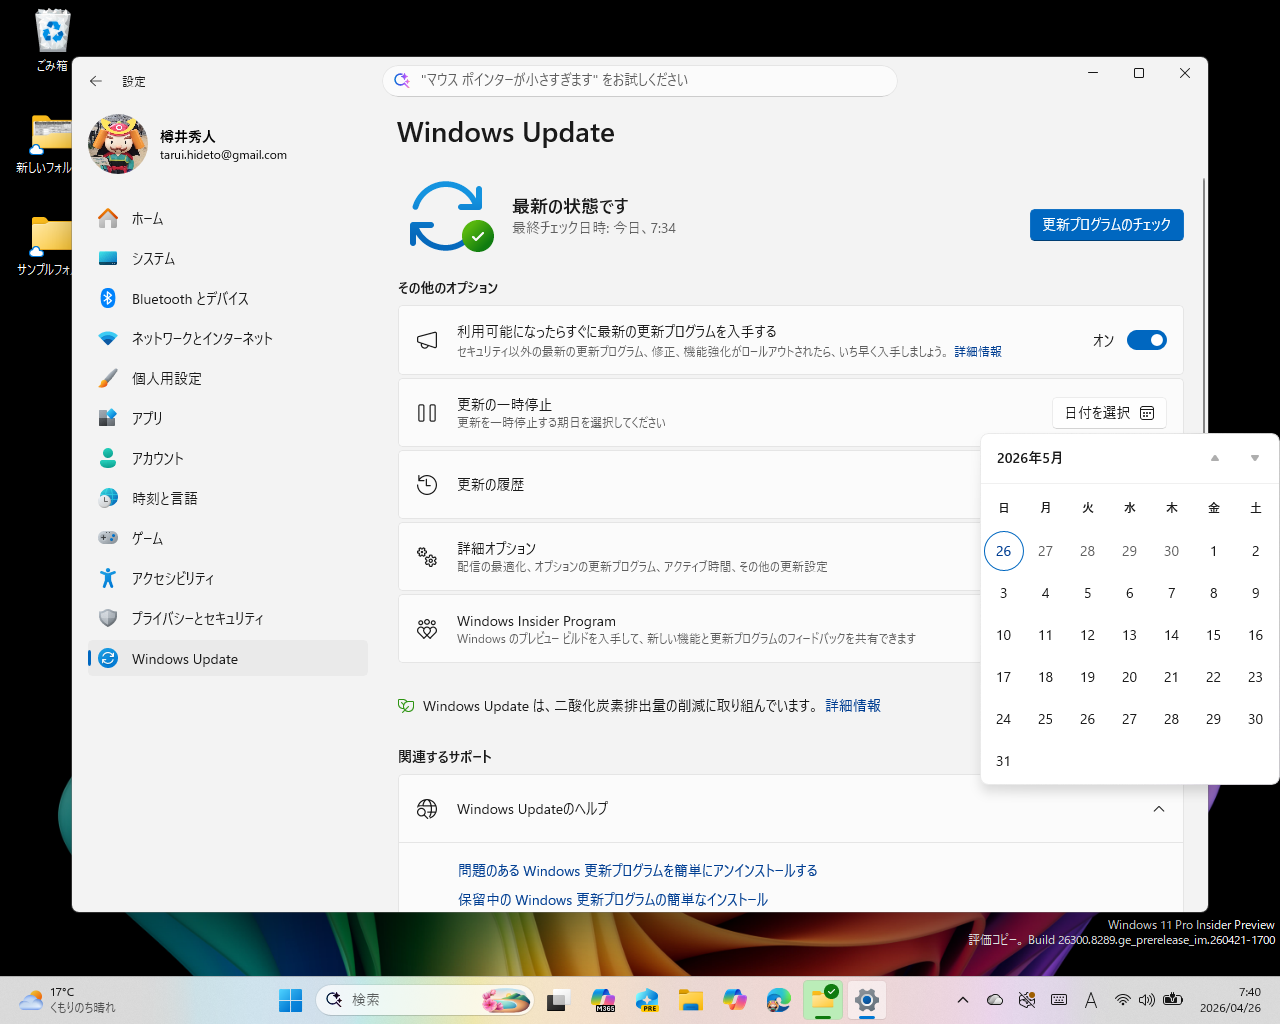Click the taskbar 検索 search box
This screenshot has width=1280, height=1024.
pyautogui.click(x=425, y=1000)
